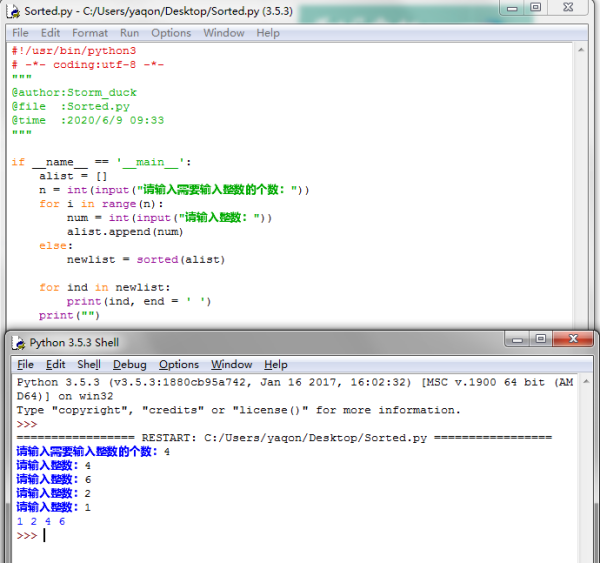Viewport: 600px width, 563px height.
Task: Minimize the Python Shell window
Action: [516, 340]
